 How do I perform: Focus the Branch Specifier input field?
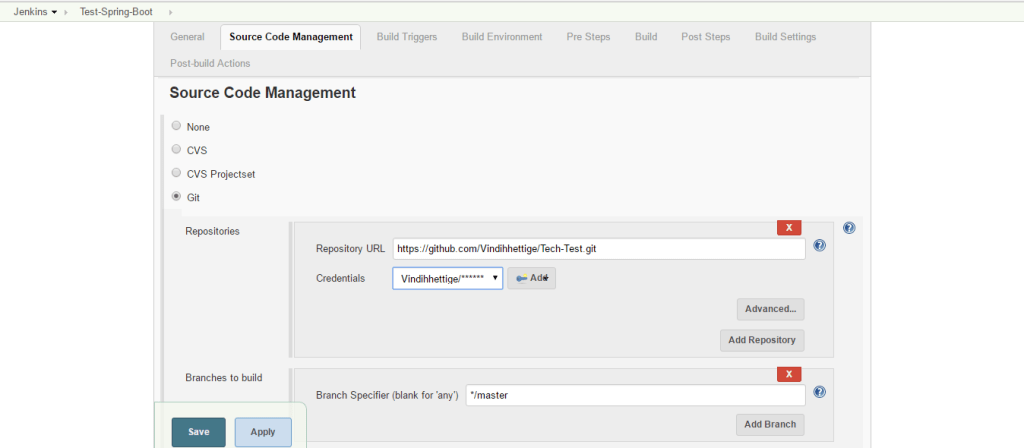coord(635,395)
